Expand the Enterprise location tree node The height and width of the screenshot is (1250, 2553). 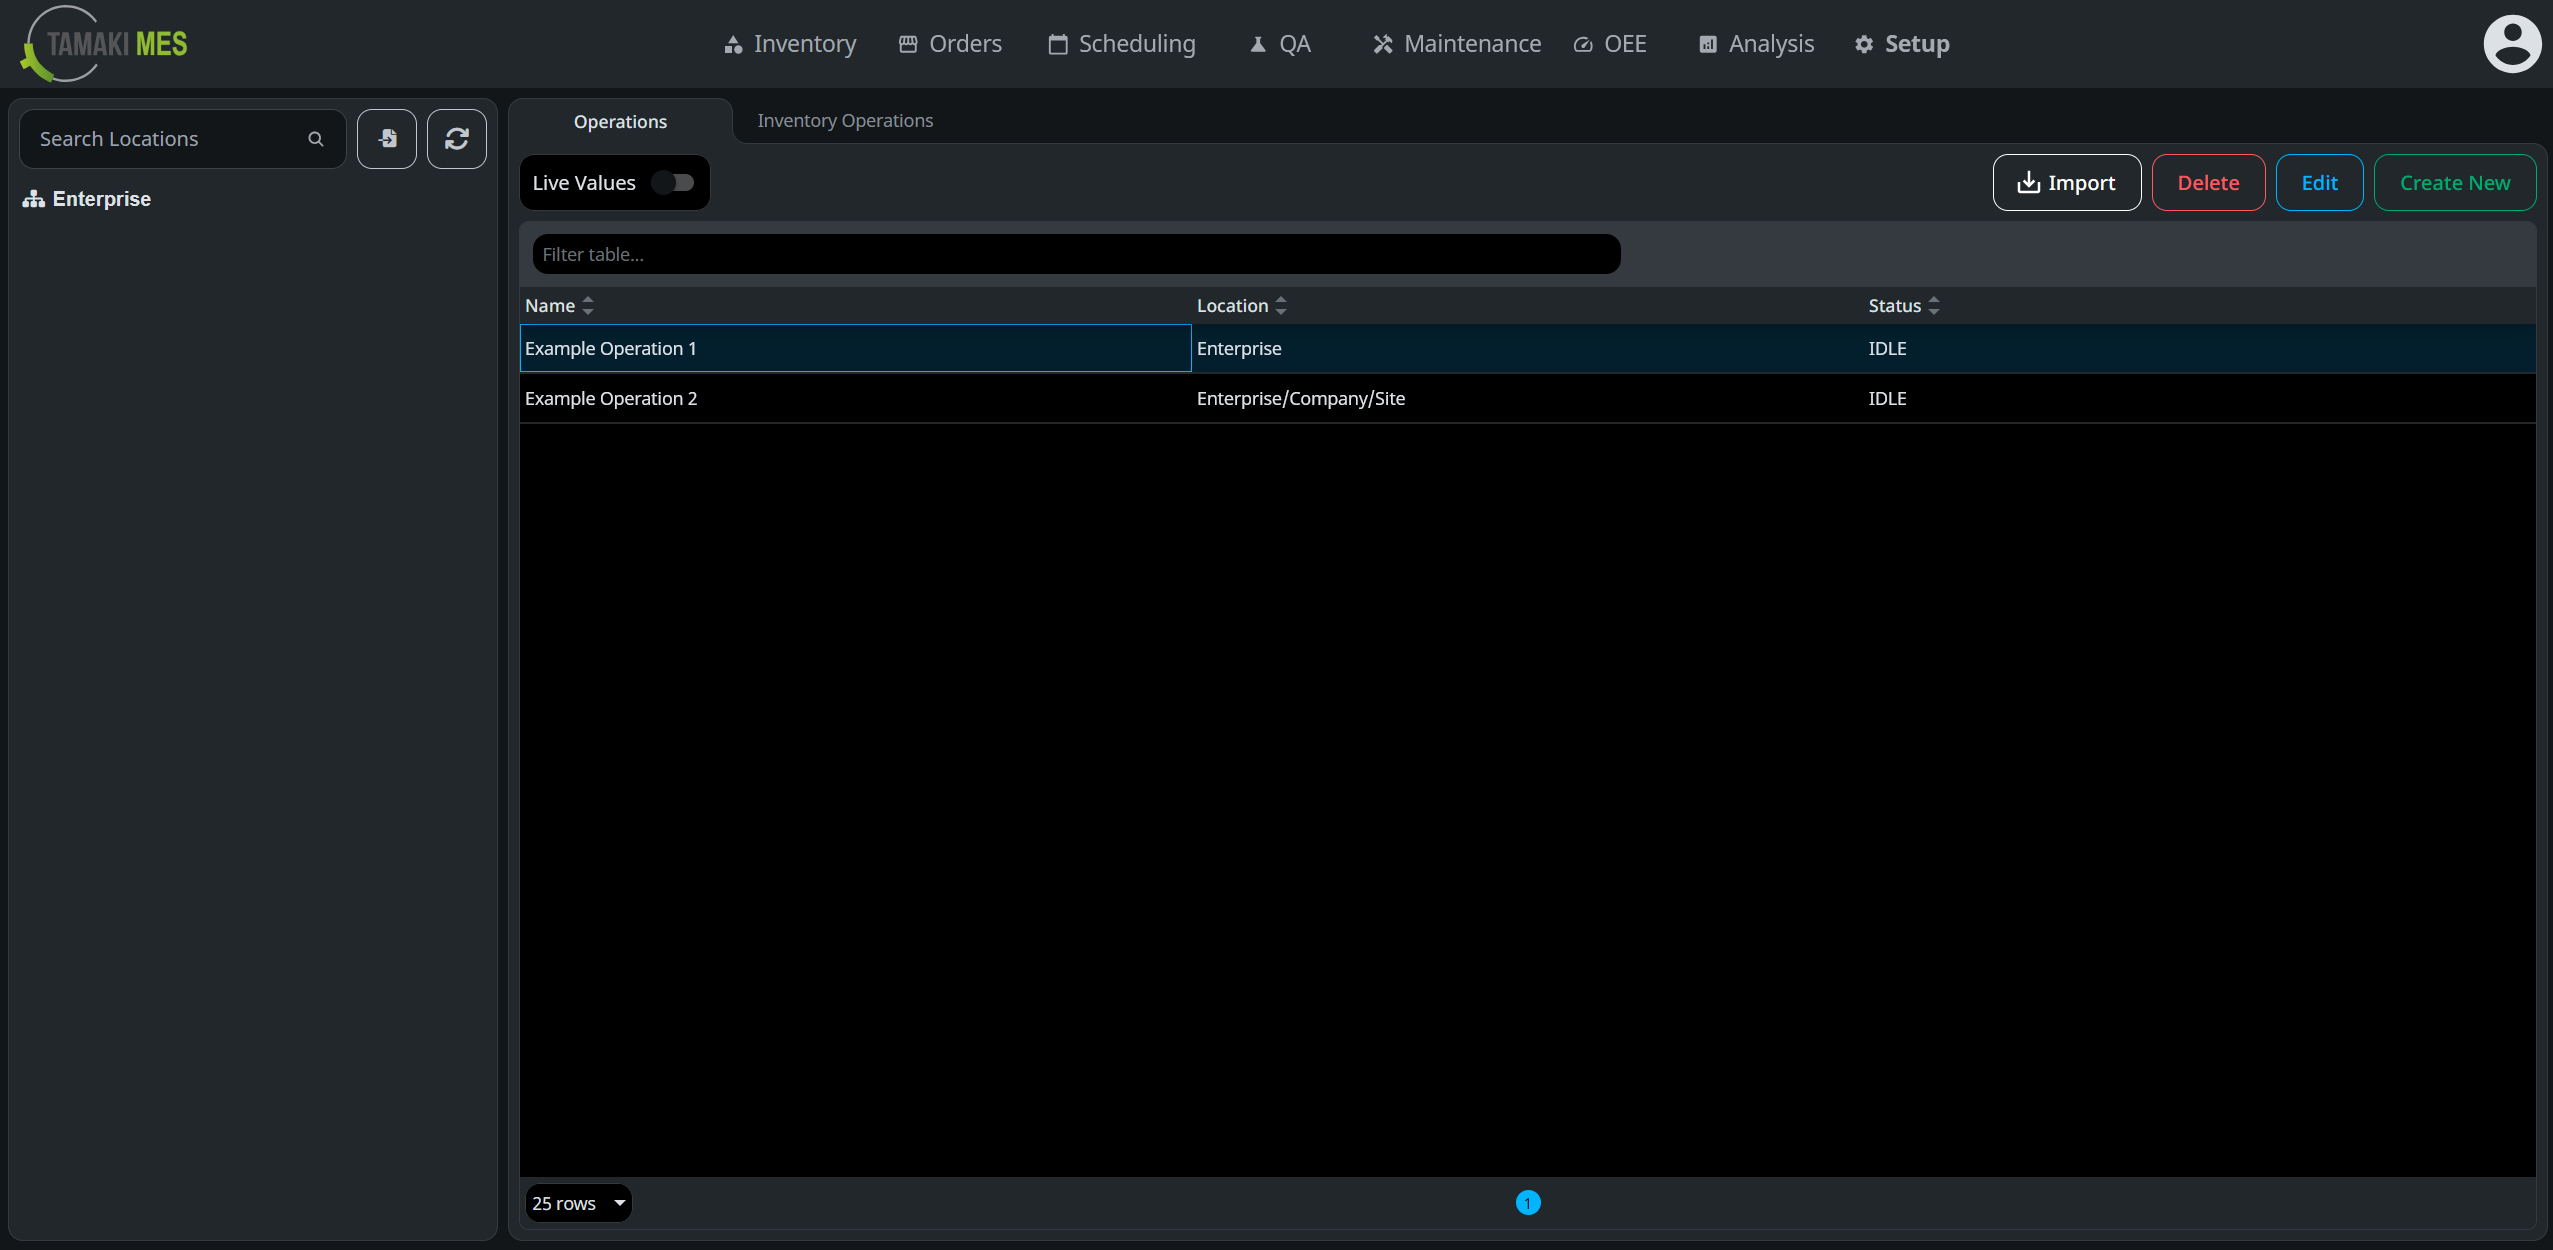pos(32,198)
